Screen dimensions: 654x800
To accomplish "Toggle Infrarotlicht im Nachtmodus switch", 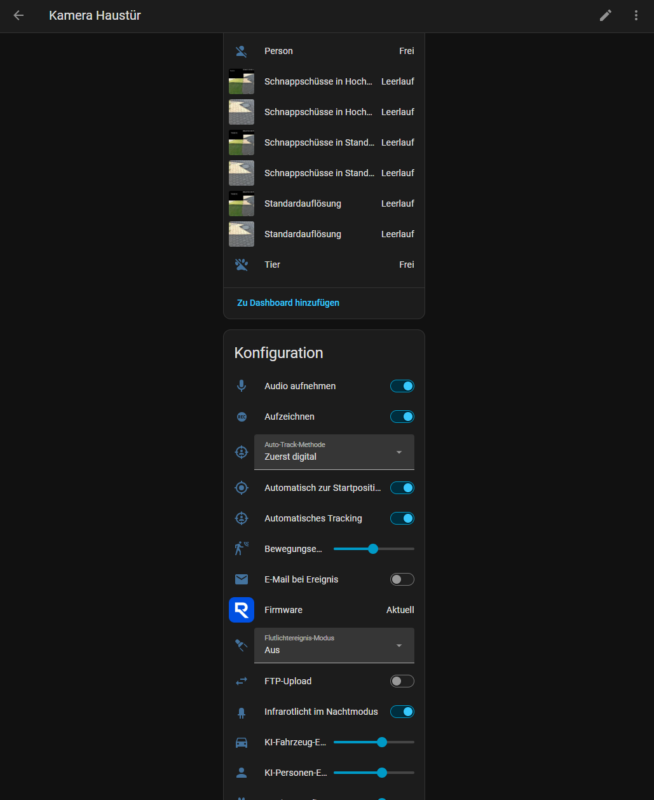I will point(402,712).
